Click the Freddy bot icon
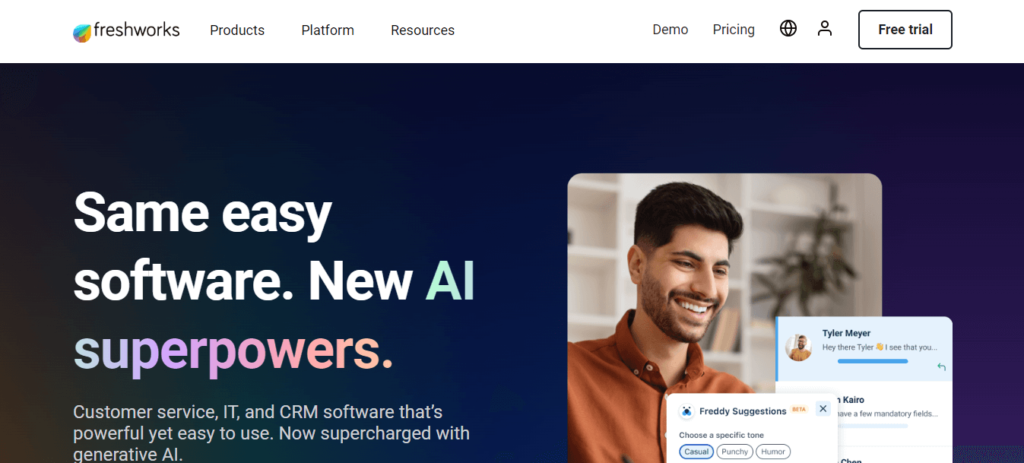Image resolution: width=1024 pixels, height=463 pixels. click(686, 411)
